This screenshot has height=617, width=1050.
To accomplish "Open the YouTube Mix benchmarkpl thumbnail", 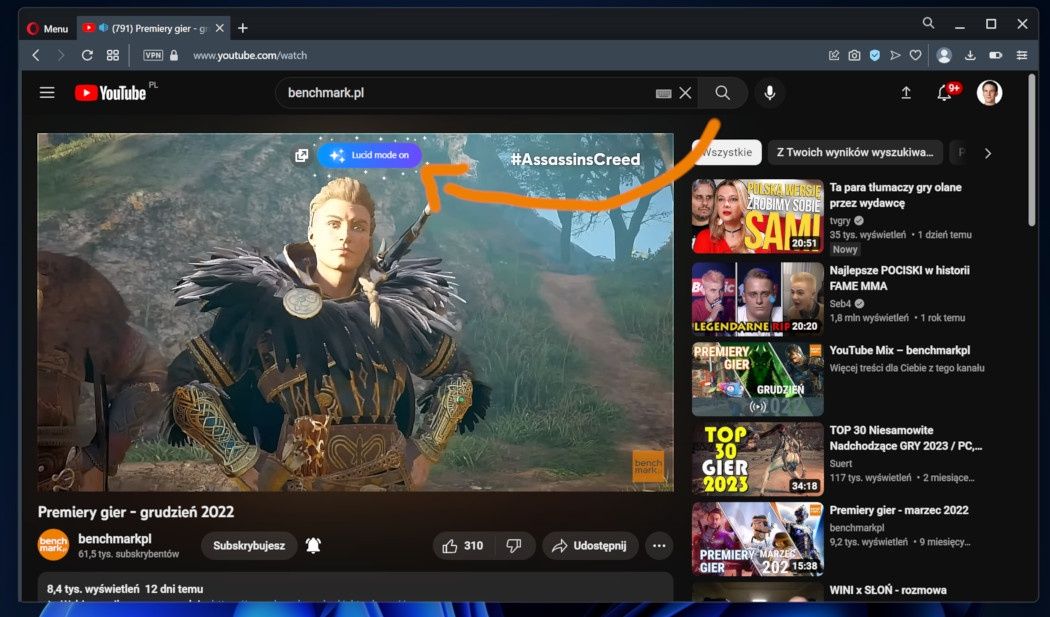I will pos(757,379).
